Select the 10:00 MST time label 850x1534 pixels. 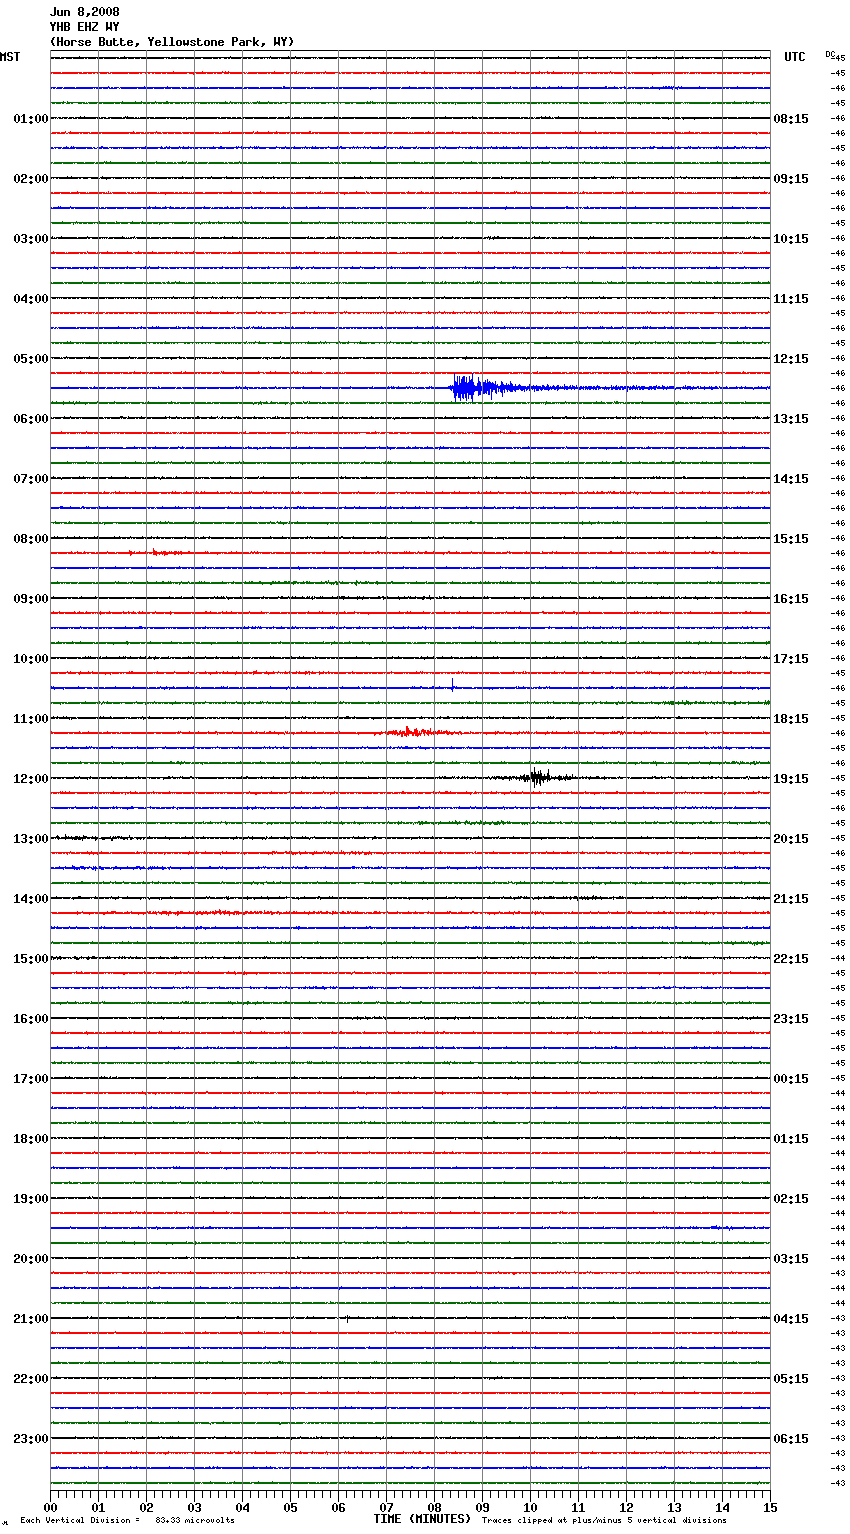[x=30, y=659]
